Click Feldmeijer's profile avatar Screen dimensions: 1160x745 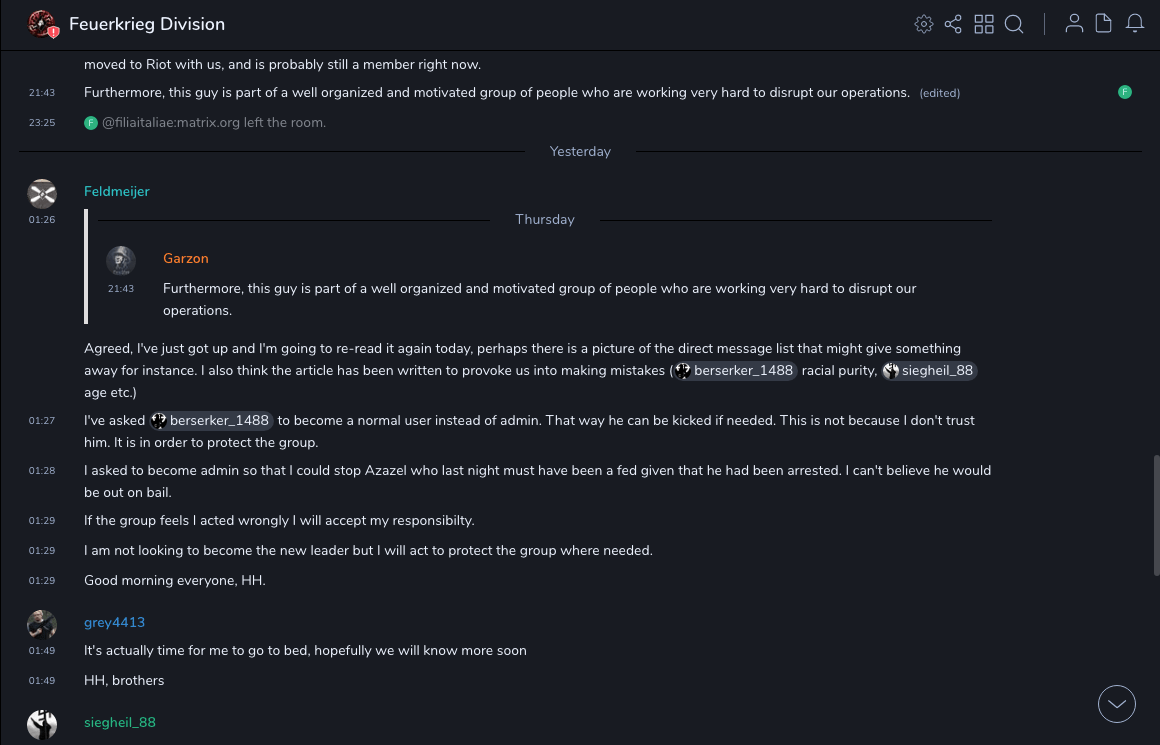[42, 193]
